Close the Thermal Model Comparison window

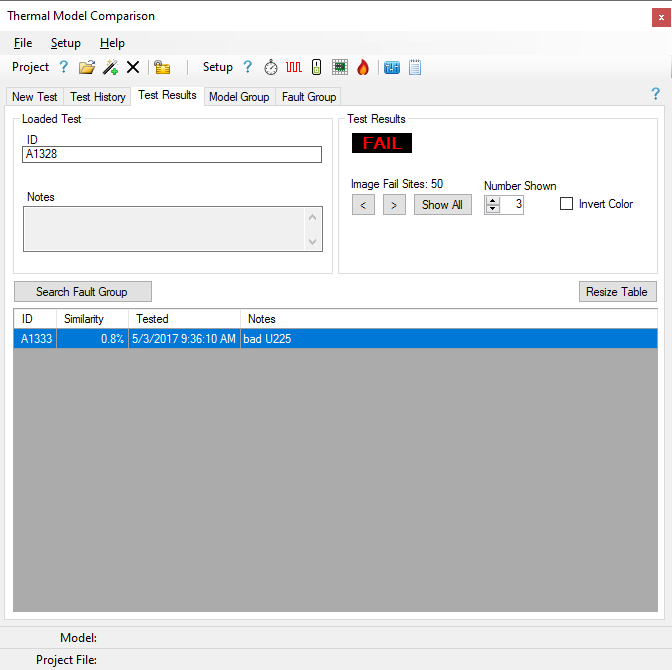[x=661, y=18]
